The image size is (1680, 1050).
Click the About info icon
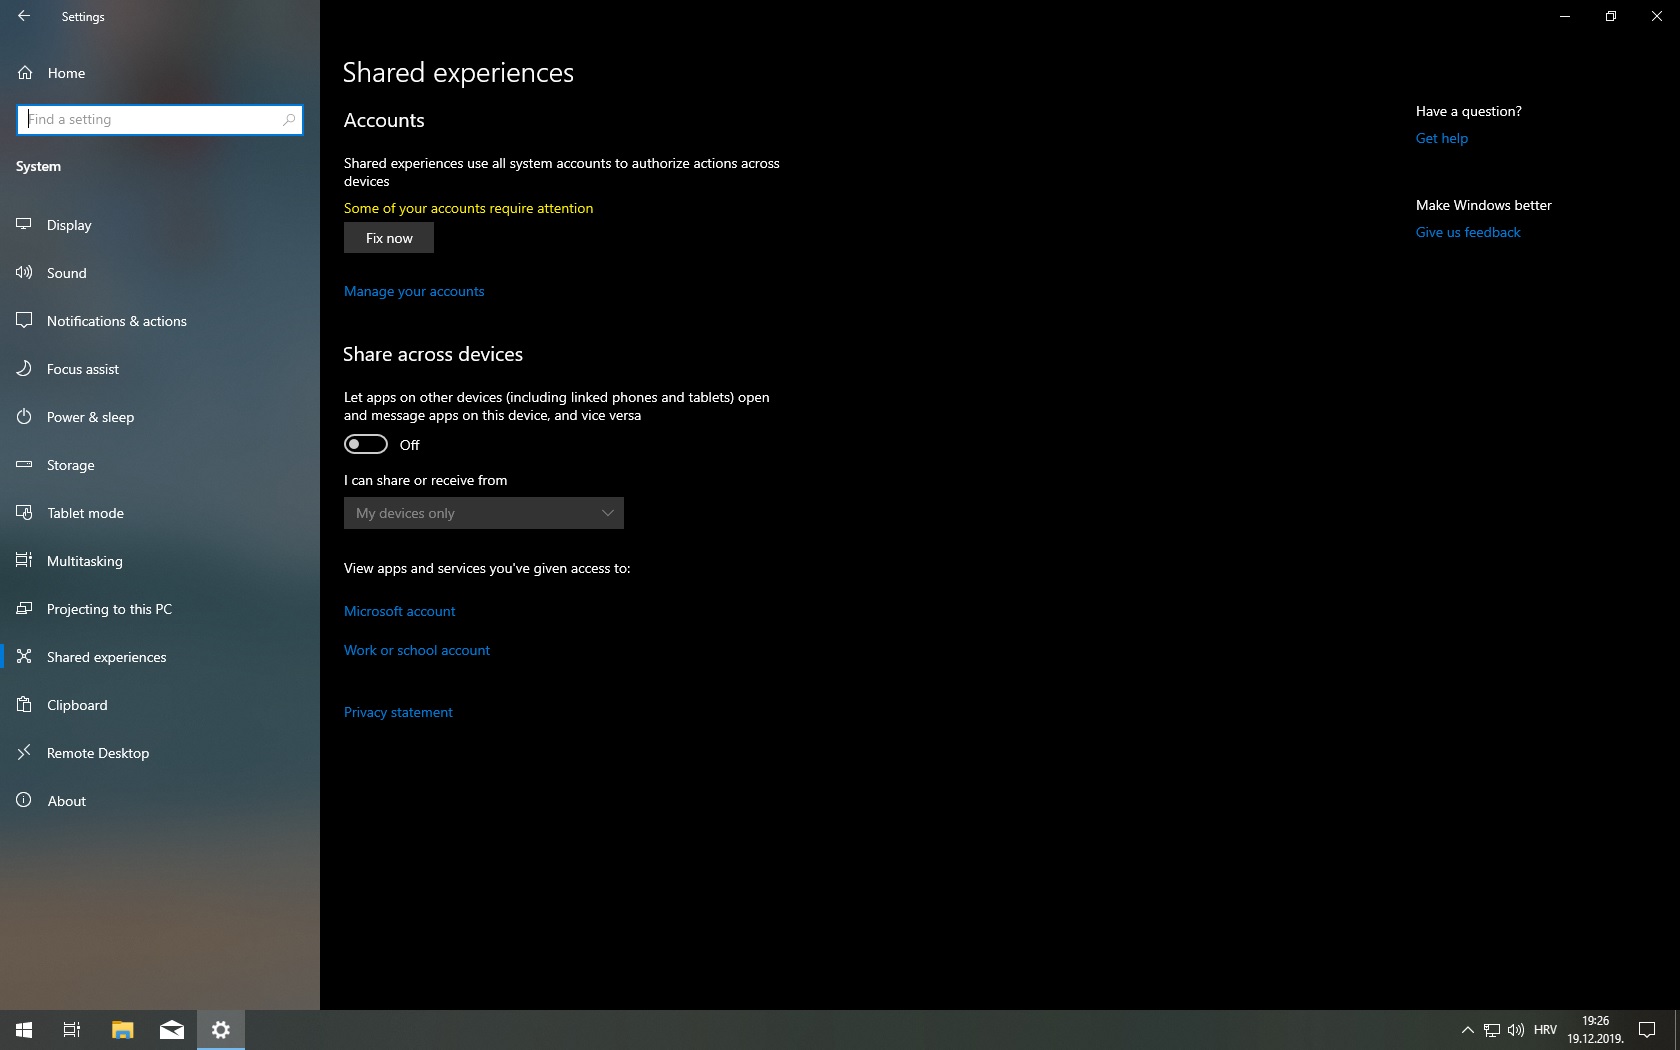pos(24,801)
